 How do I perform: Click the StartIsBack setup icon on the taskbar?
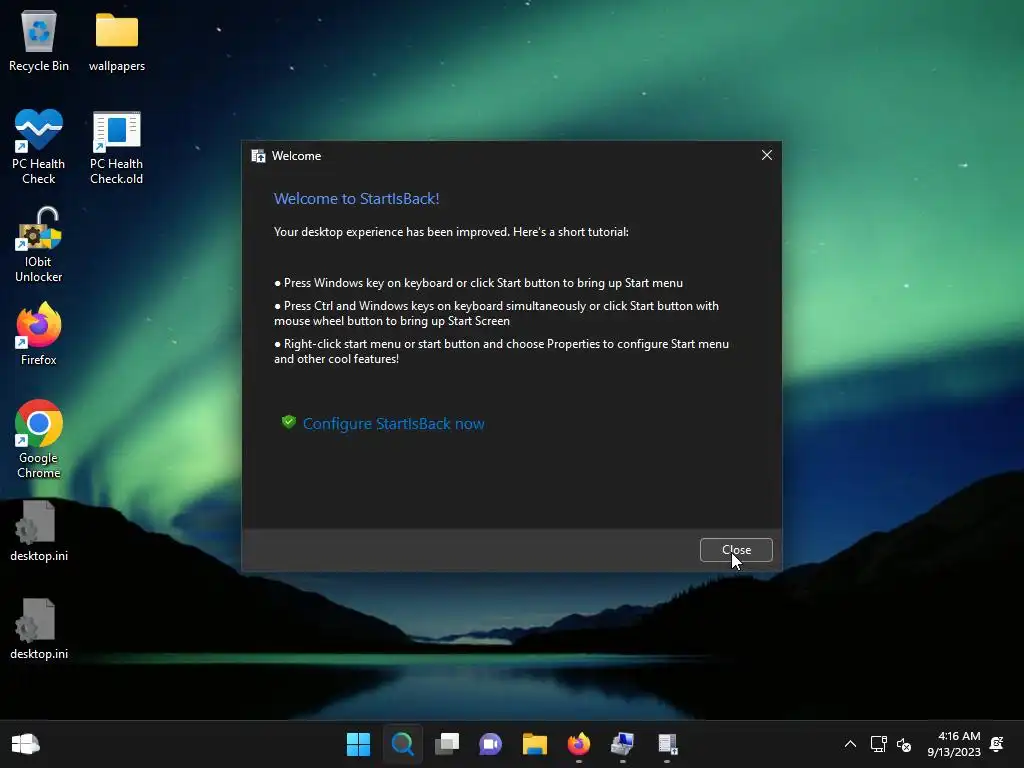point(667,744)
